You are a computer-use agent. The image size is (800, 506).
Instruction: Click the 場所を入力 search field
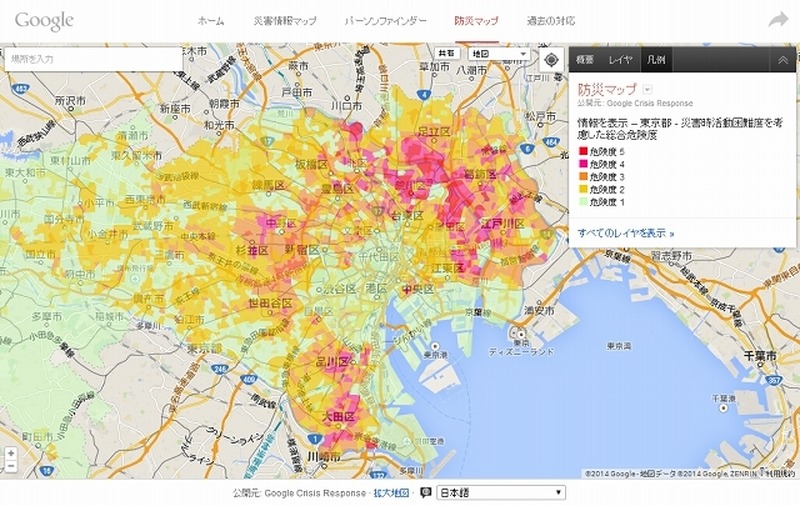[95, 59]
